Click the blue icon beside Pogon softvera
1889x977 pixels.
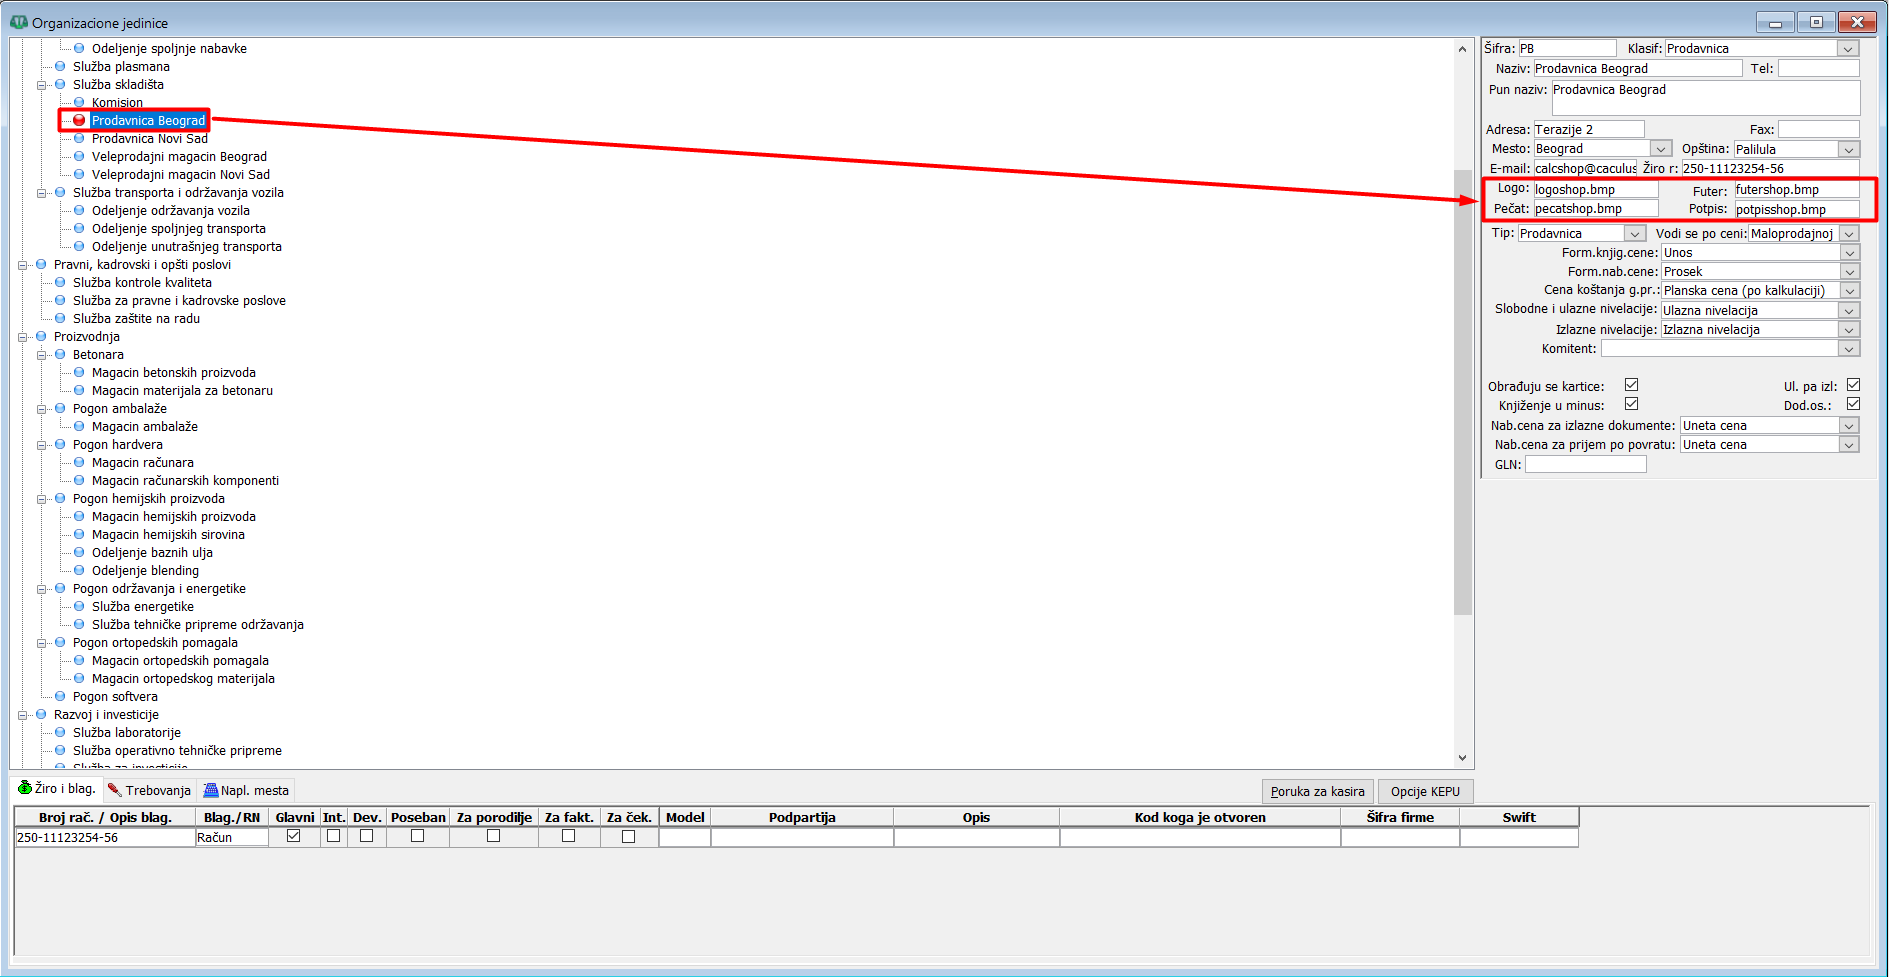(x=60, y=697)
